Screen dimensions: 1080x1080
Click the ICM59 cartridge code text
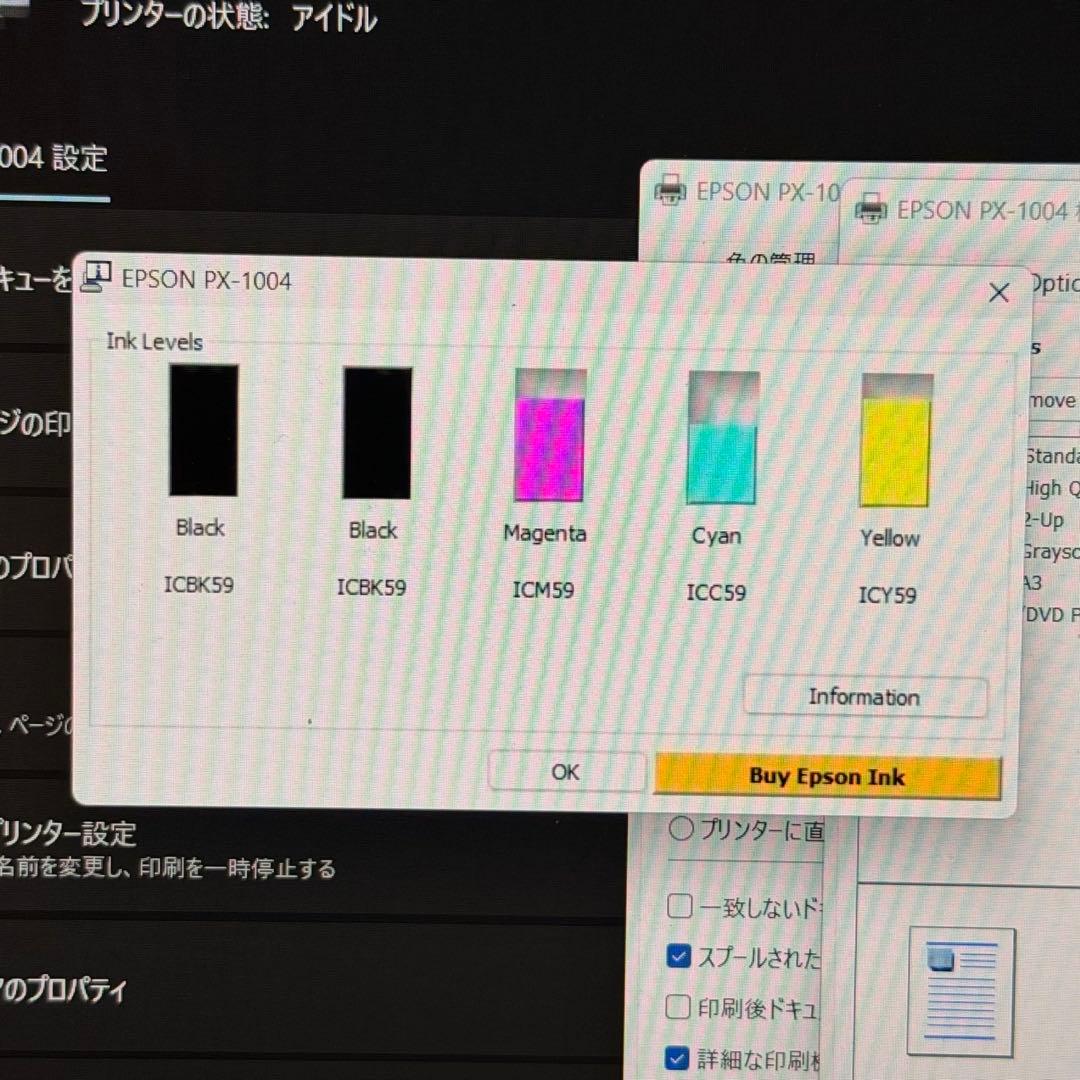pyautogui.click(x=543, y=590)
